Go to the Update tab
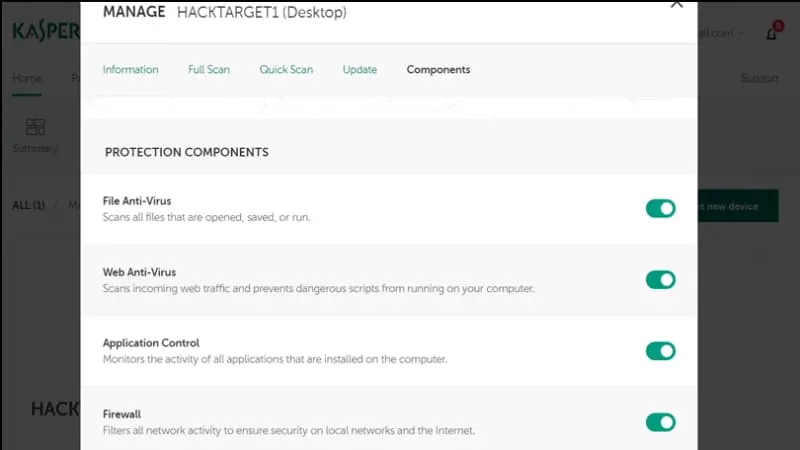Screen dimensions: 800x450 [360, 69]
